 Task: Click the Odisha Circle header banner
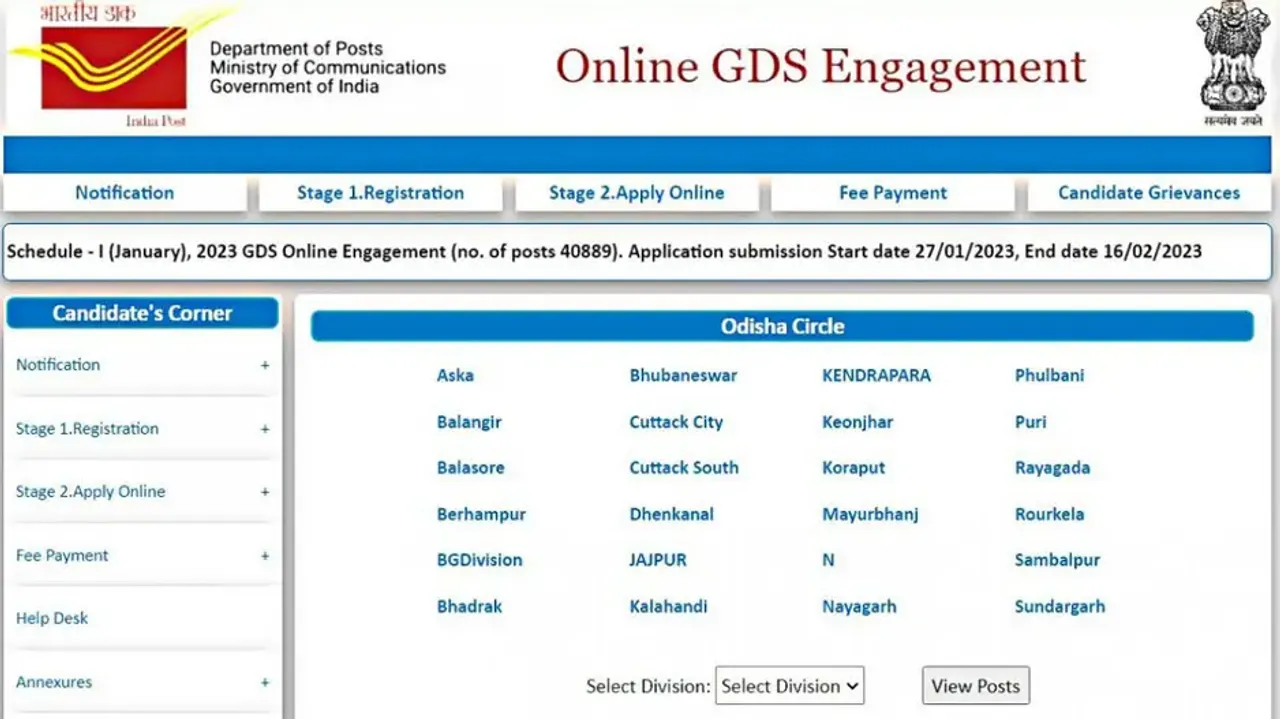pyautogui.click(x=782, y=326)
